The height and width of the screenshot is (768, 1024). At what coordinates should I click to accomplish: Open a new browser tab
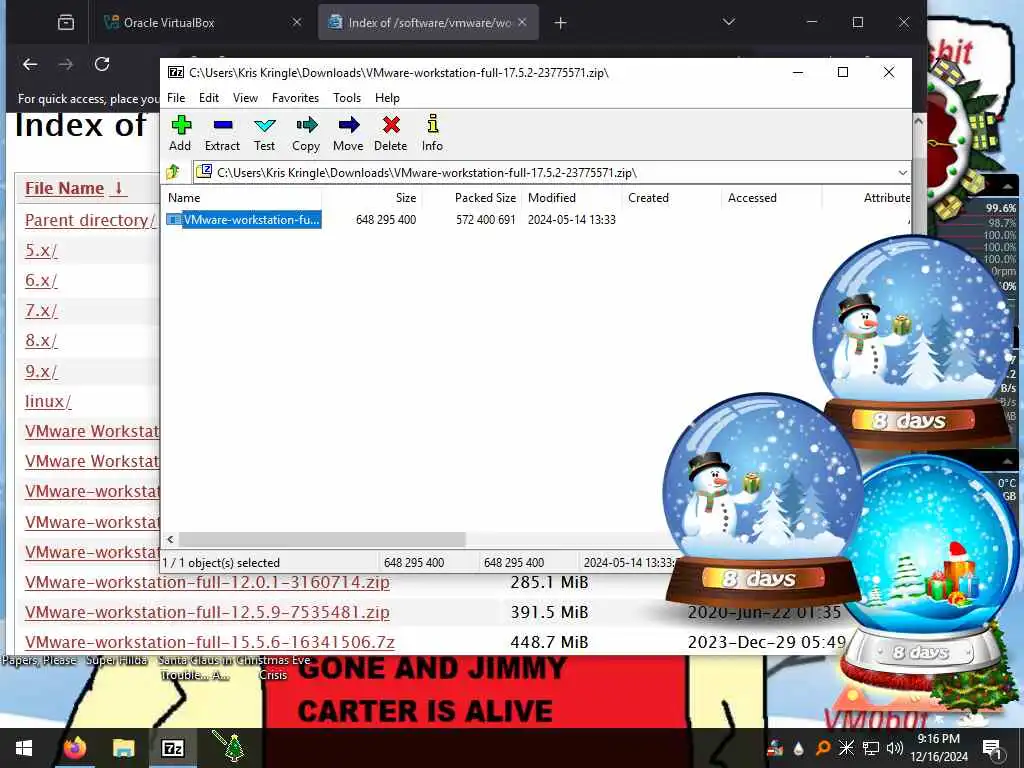560,23
